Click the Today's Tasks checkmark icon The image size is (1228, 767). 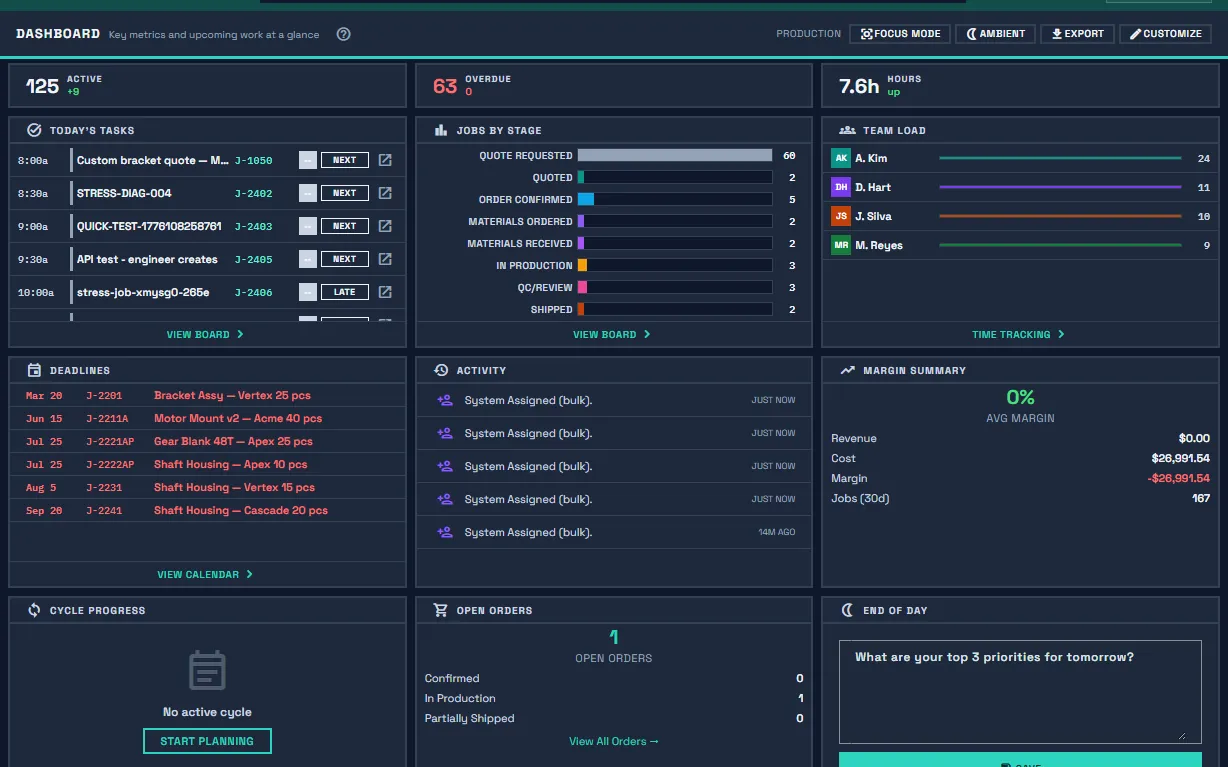[34, 130]
